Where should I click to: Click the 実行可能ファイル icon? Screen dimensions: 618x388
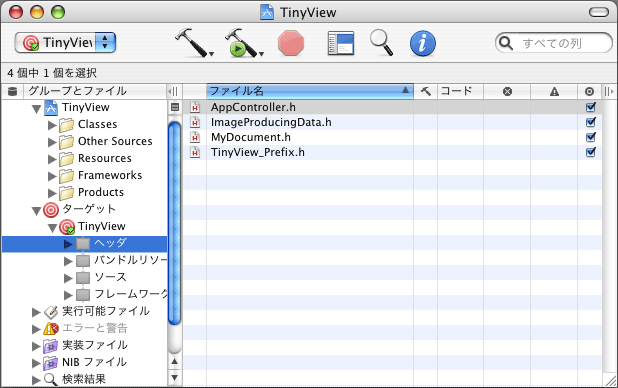(51, 312)
